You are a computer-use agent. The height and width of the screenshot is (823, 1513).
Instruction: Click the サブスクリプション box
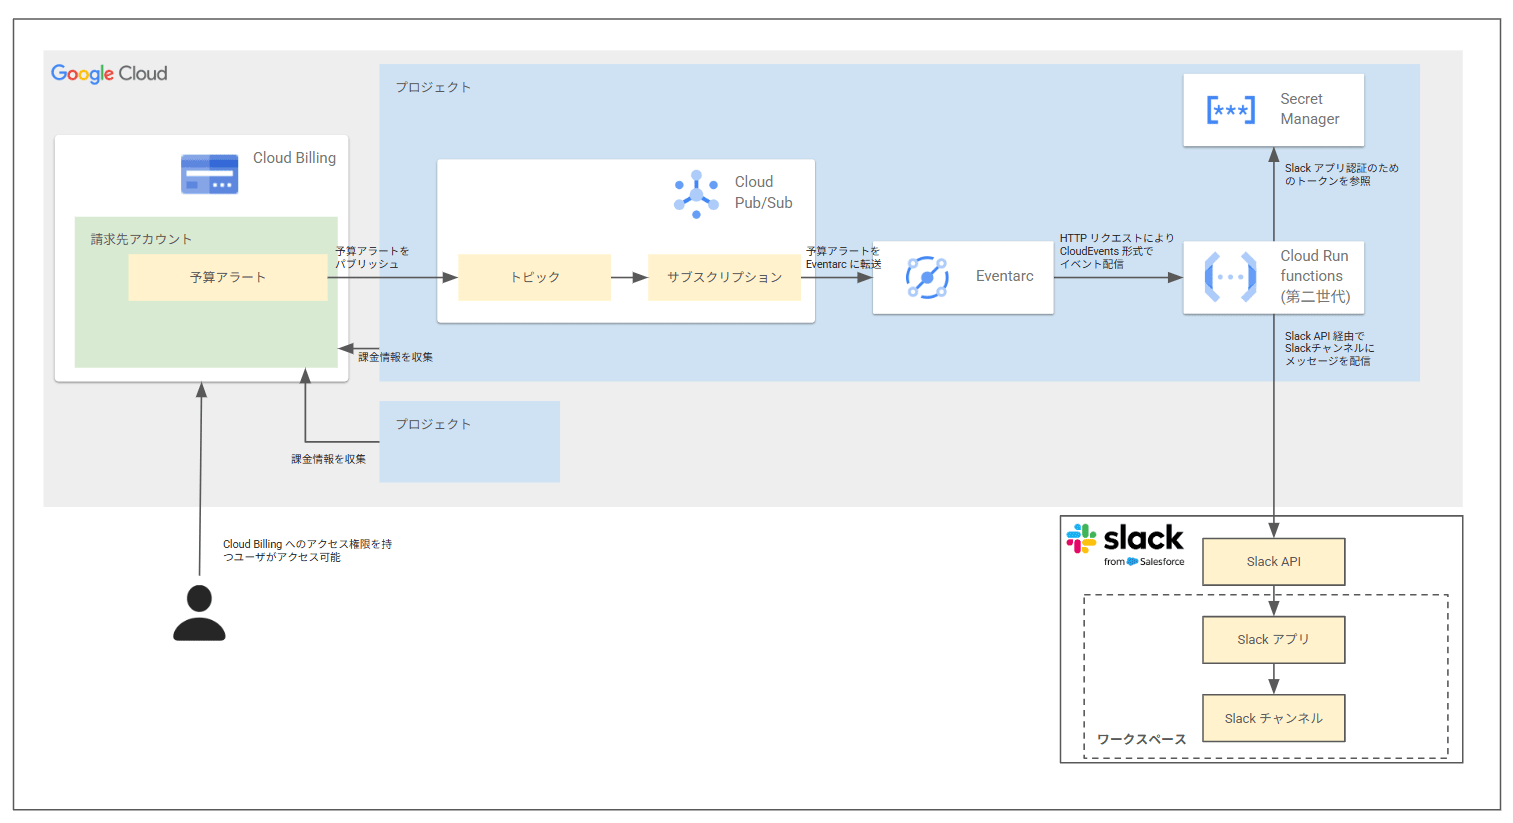(x=724, y=277)
